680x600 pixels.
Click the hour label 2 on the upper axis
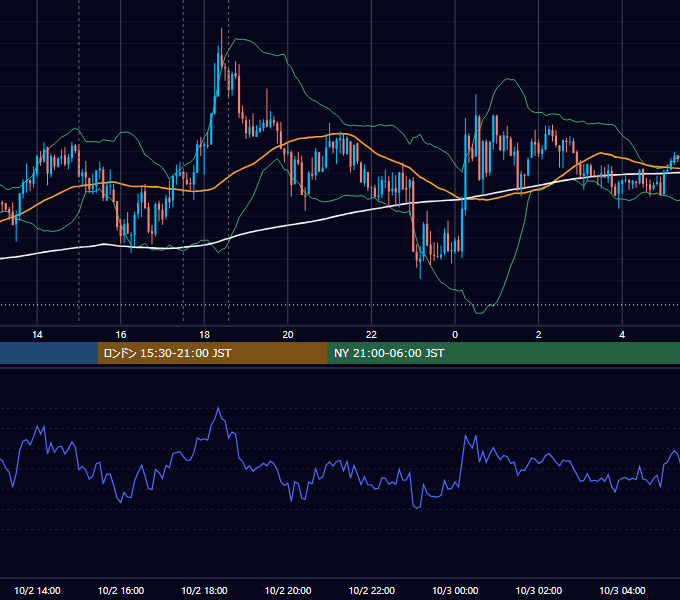(539, 335)
